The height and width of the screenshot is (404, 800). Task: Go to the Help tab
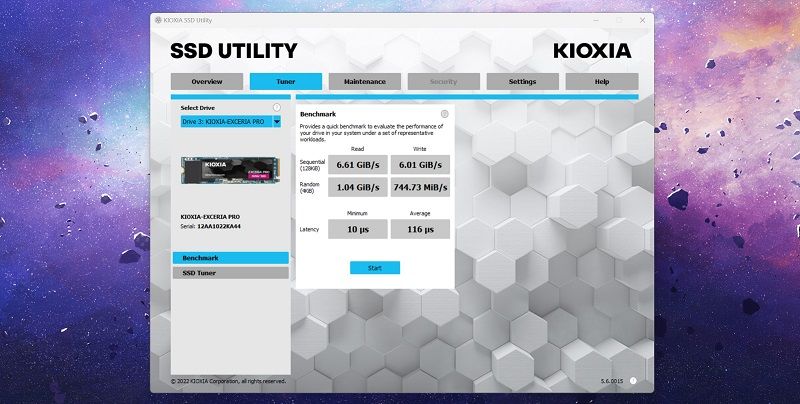point(602,82)
